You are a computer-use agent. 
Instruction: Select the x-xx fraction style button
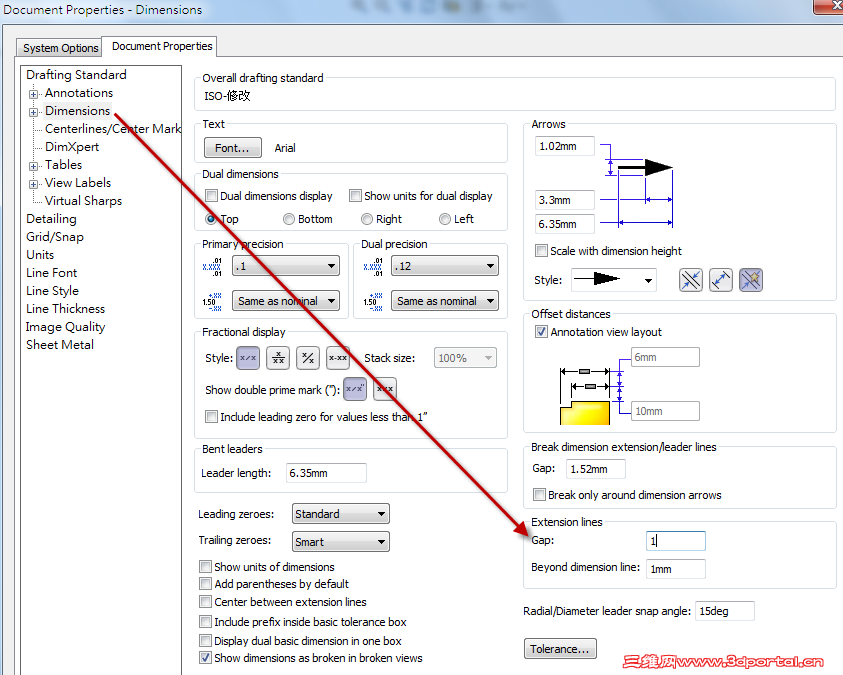[x=338, y=358]
